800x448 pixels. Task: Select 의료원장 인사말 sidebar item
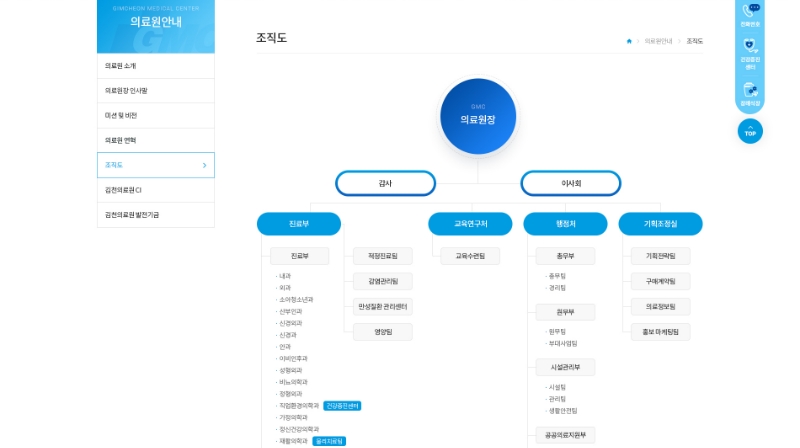(x=155, y=91)
